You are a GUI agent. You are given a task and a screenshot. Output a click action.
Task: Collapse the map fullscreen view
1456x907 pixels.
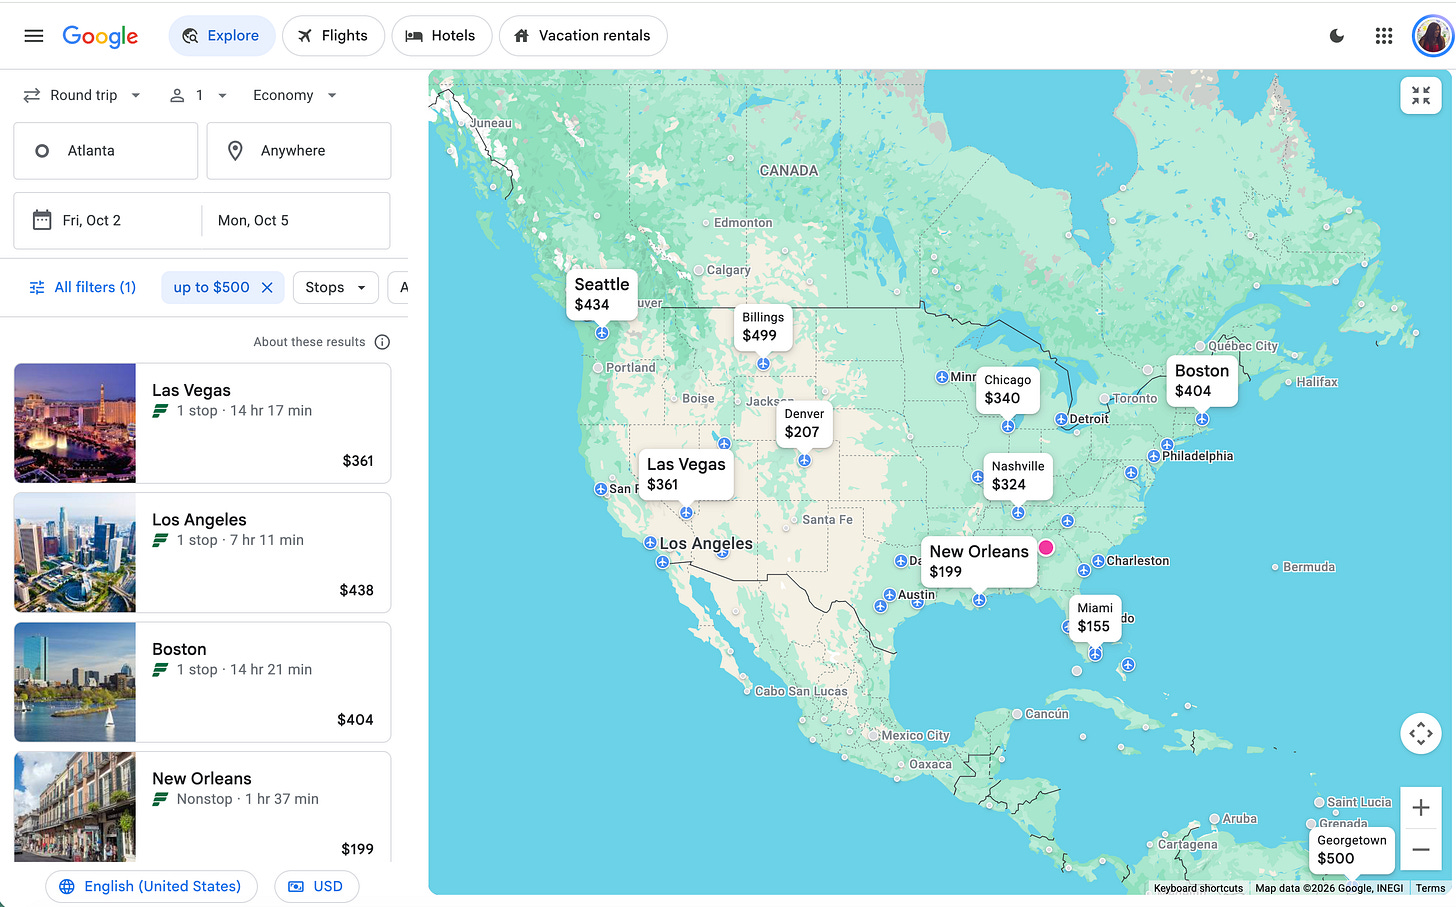(x=1421, y=96)
